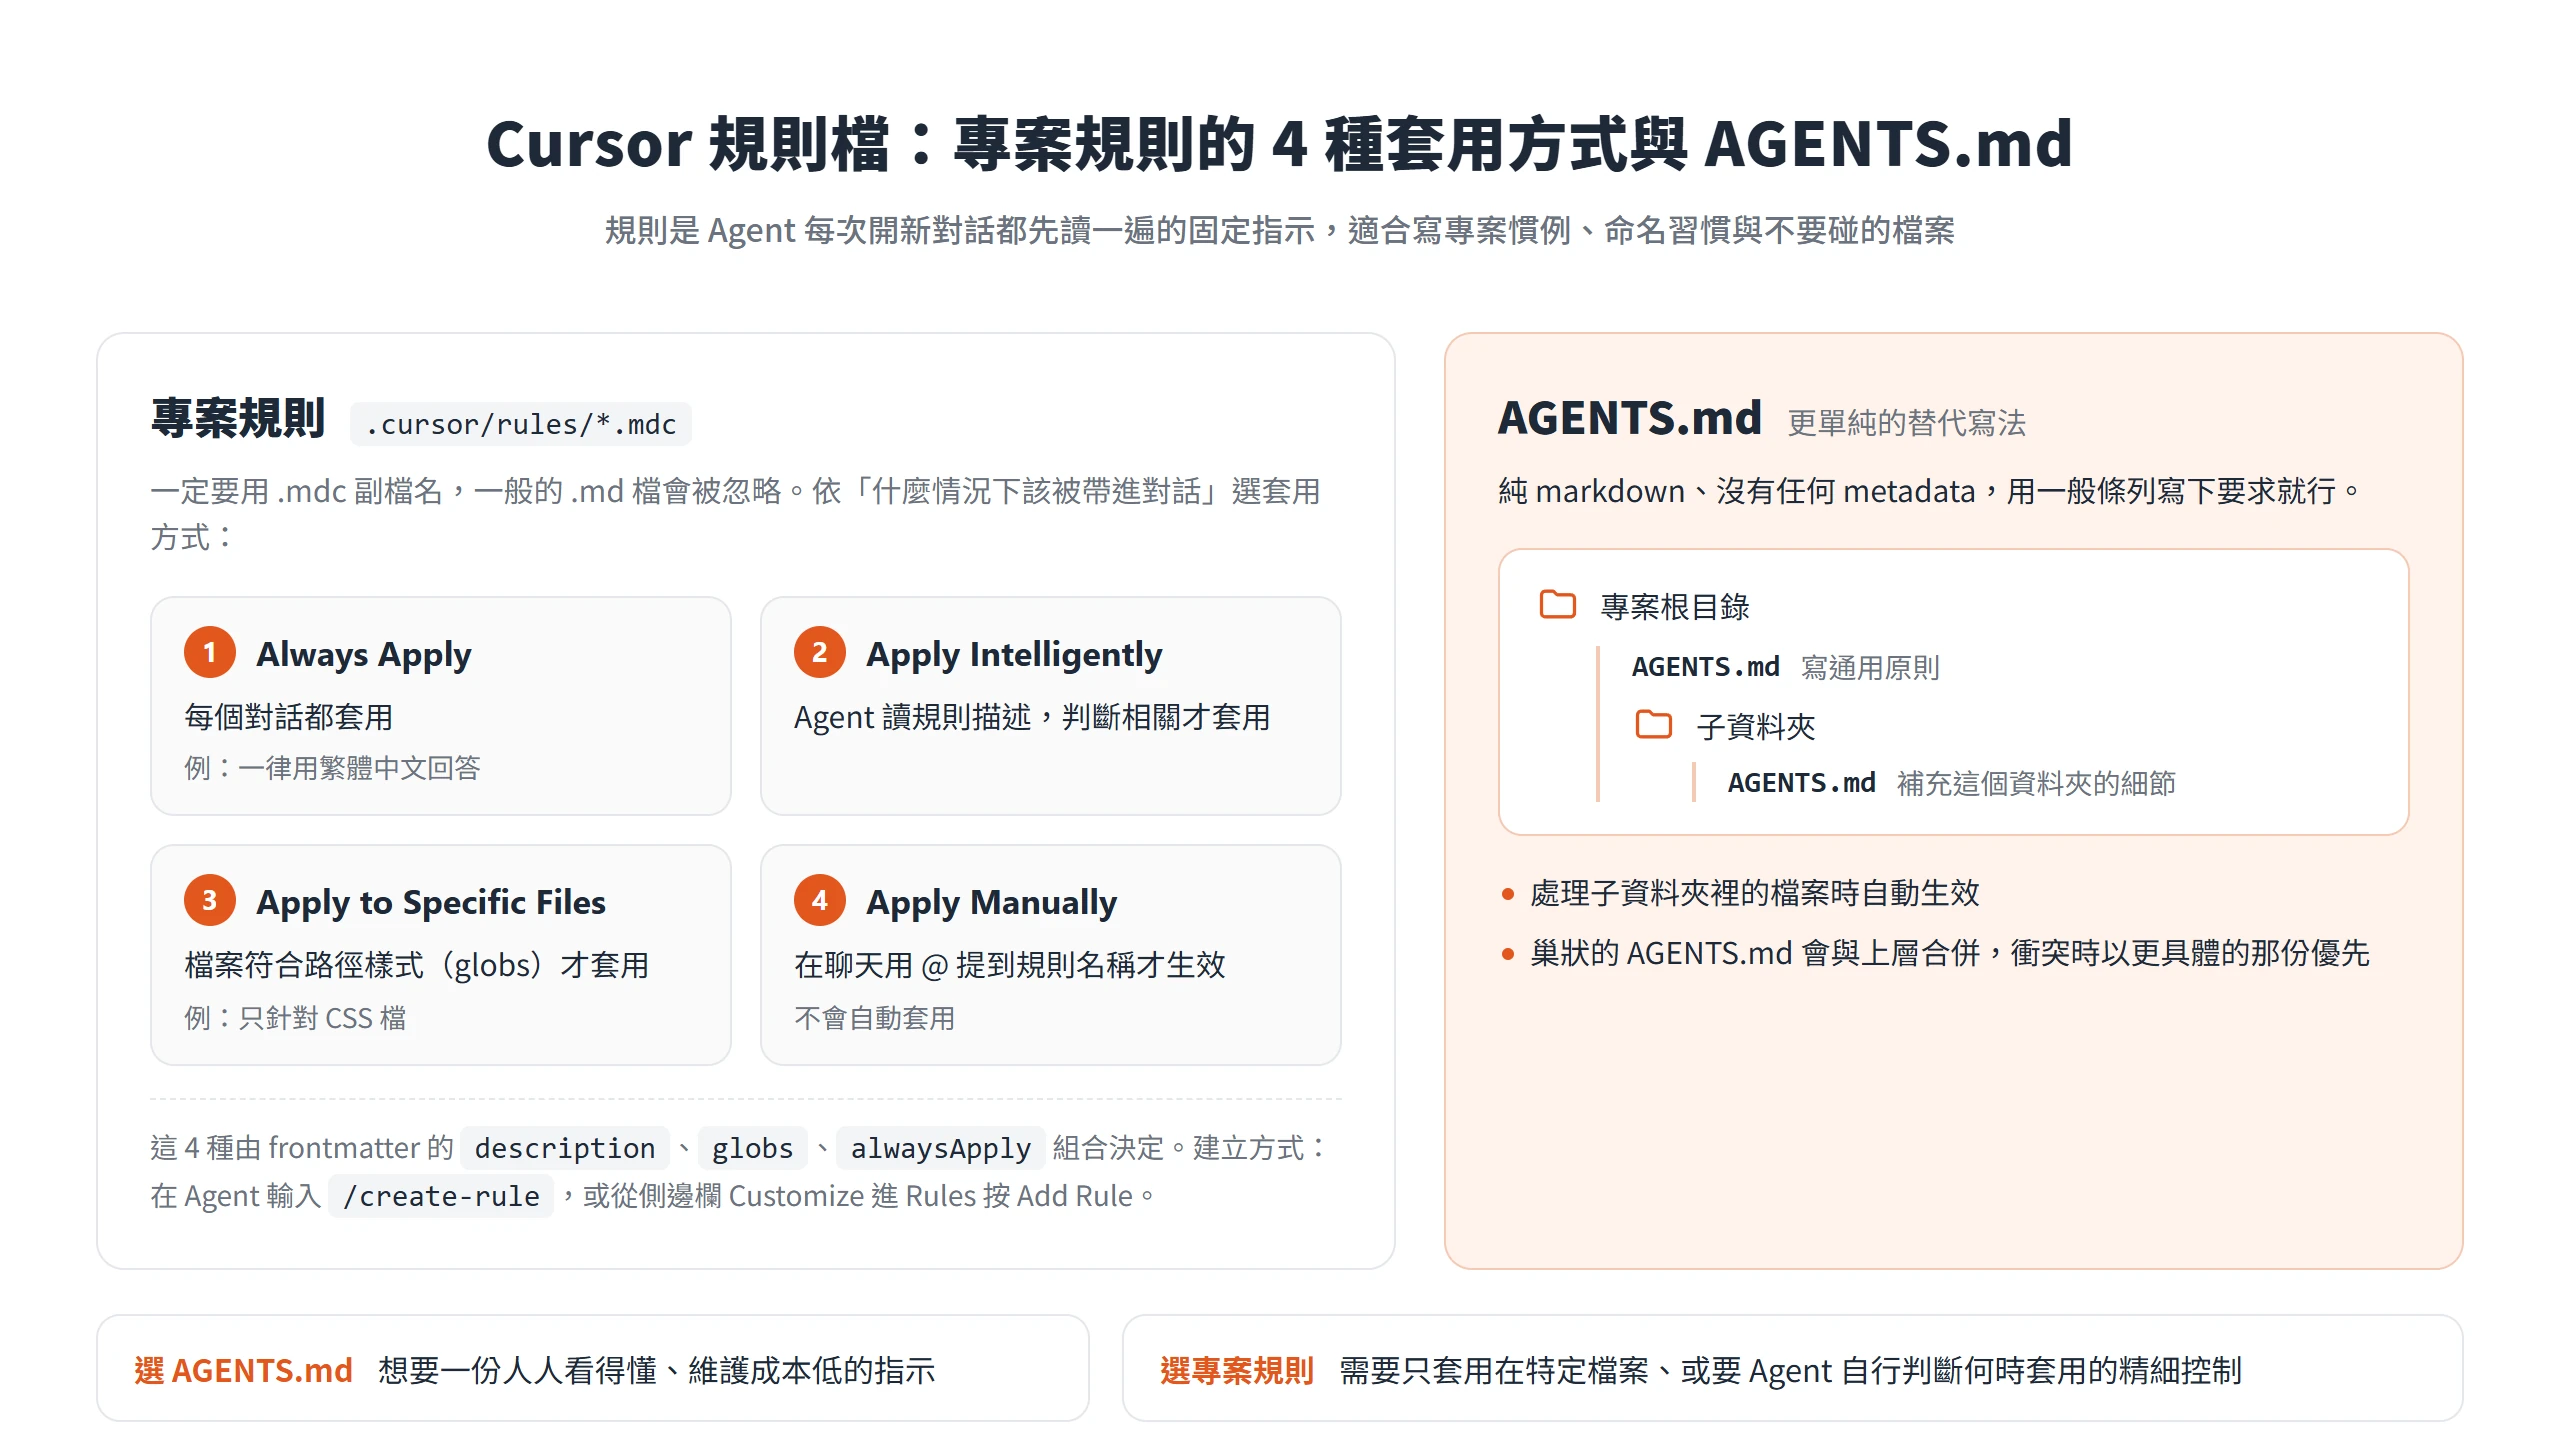Image resolution: width=2560 pixels, height=1446 pixels.
Task: Select the Apply Intelligently card title
Action: pyautogui.click(x=1014, y=655)
